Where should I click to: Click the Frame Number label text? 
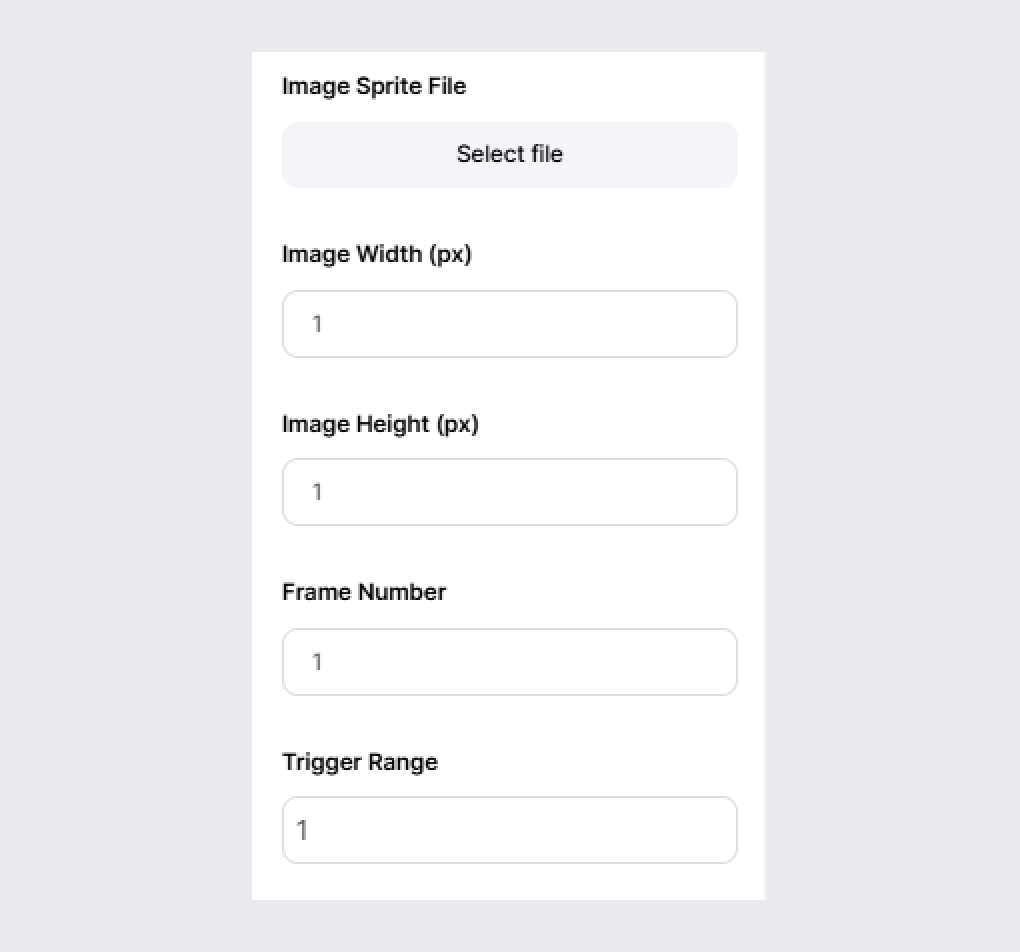click(x=364, y=592)
